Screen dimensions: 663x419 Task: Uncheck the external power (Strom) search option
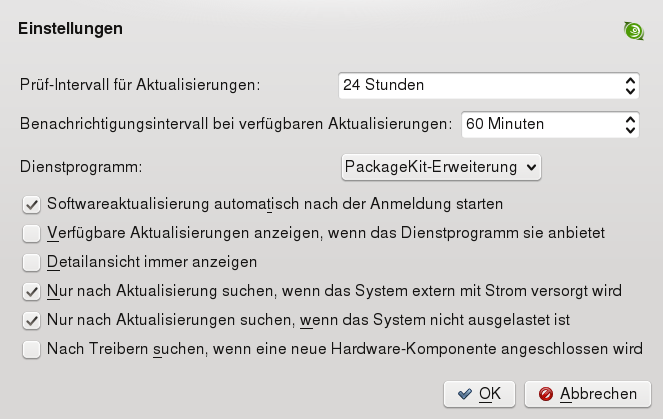coord(31,292)
